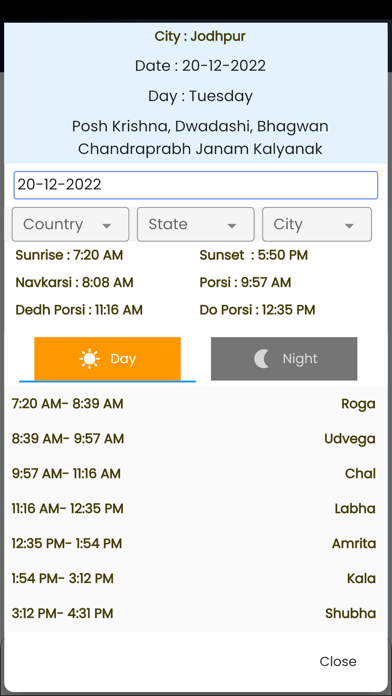
Task: Click the Roga label
Action: [358, 404]
